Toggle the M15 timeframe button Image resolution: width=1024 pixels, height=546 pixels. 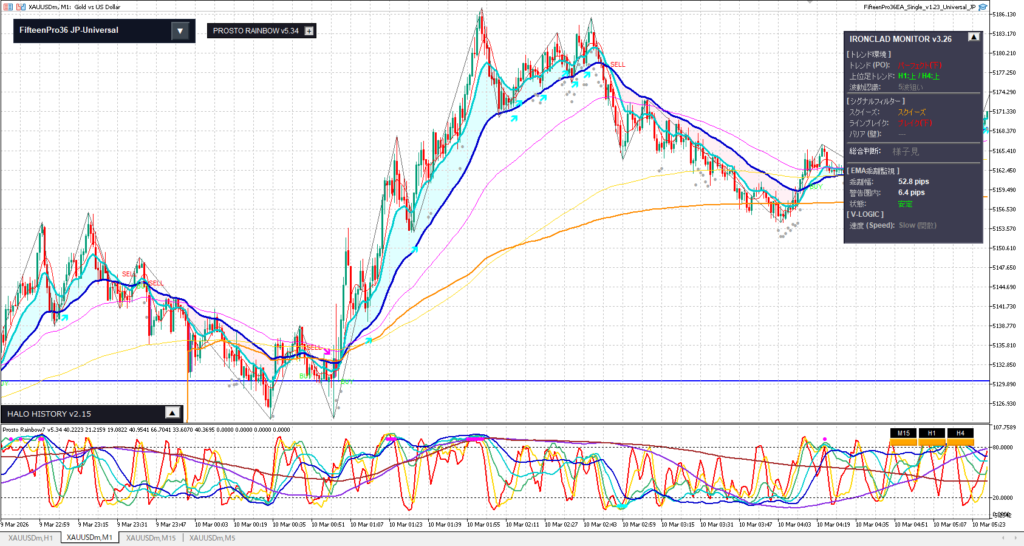(x=903, y=433)
